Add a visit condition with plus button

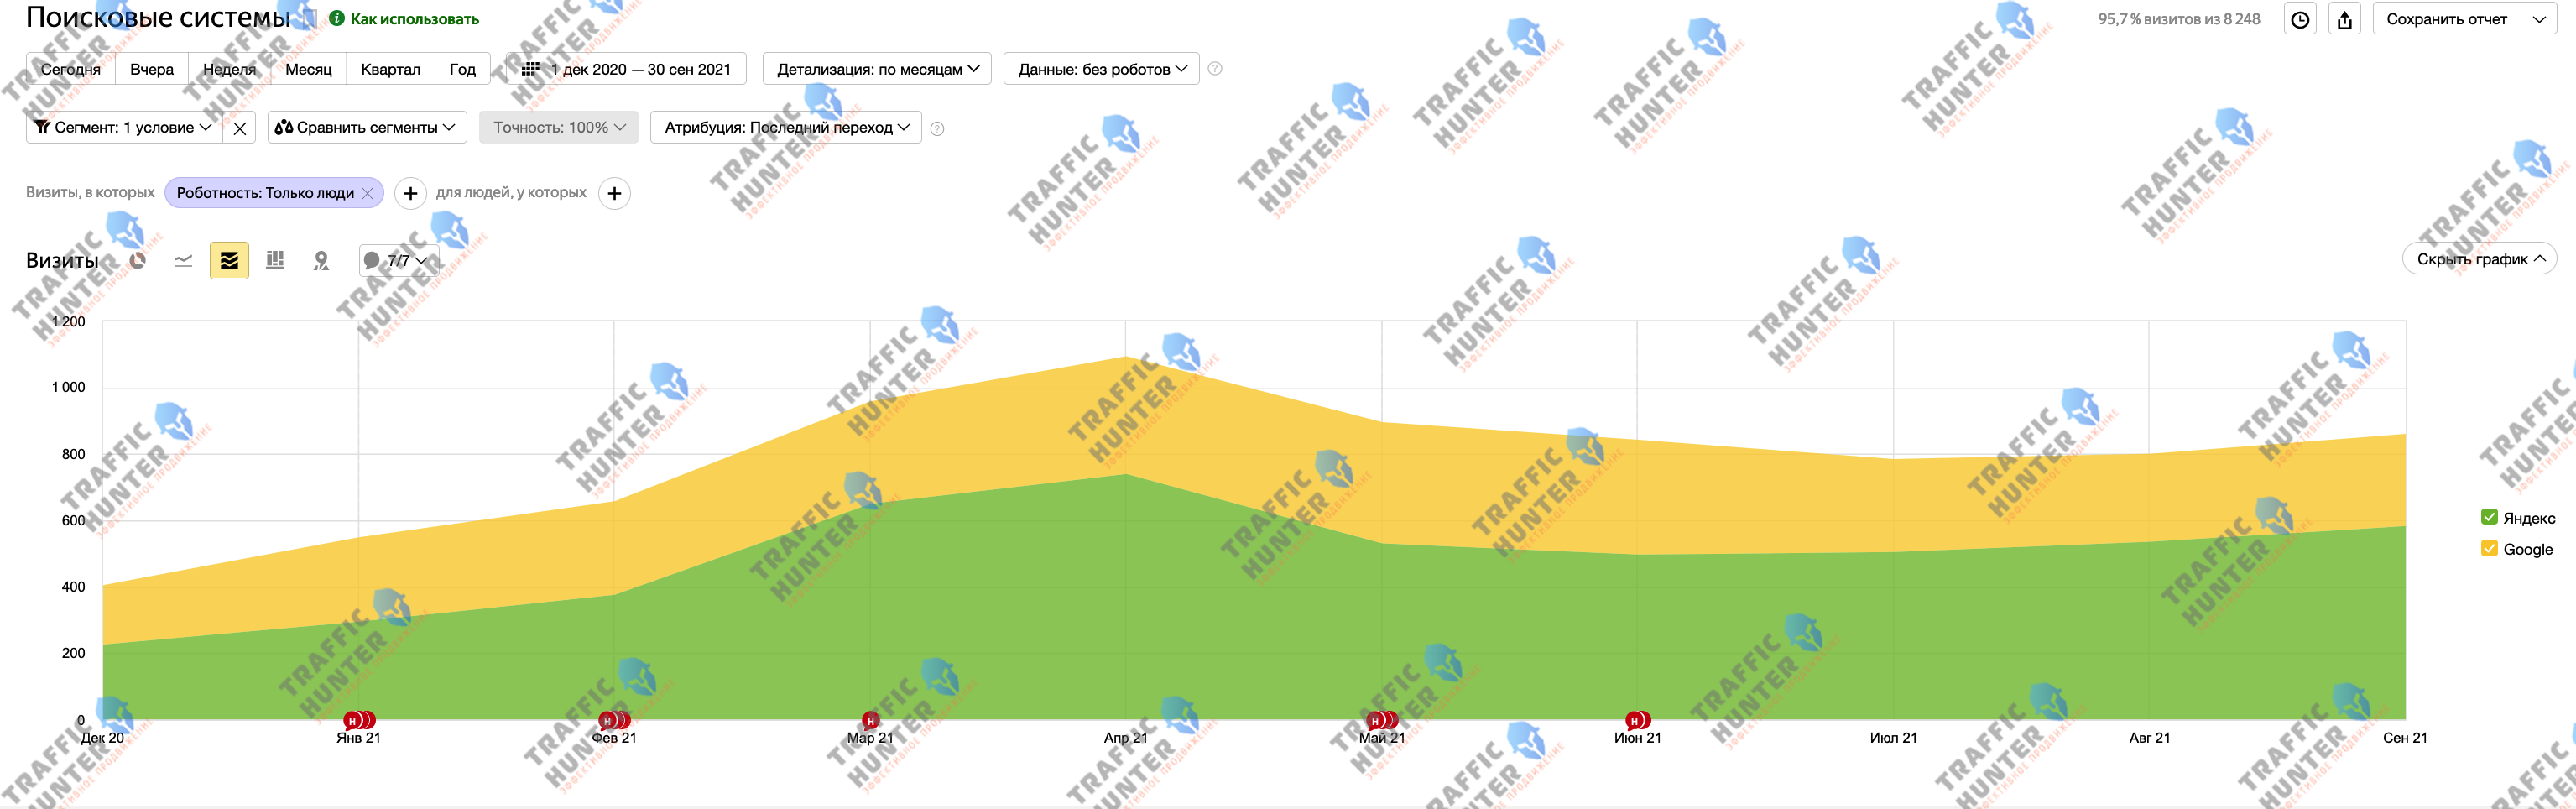[x=410, y=193]
